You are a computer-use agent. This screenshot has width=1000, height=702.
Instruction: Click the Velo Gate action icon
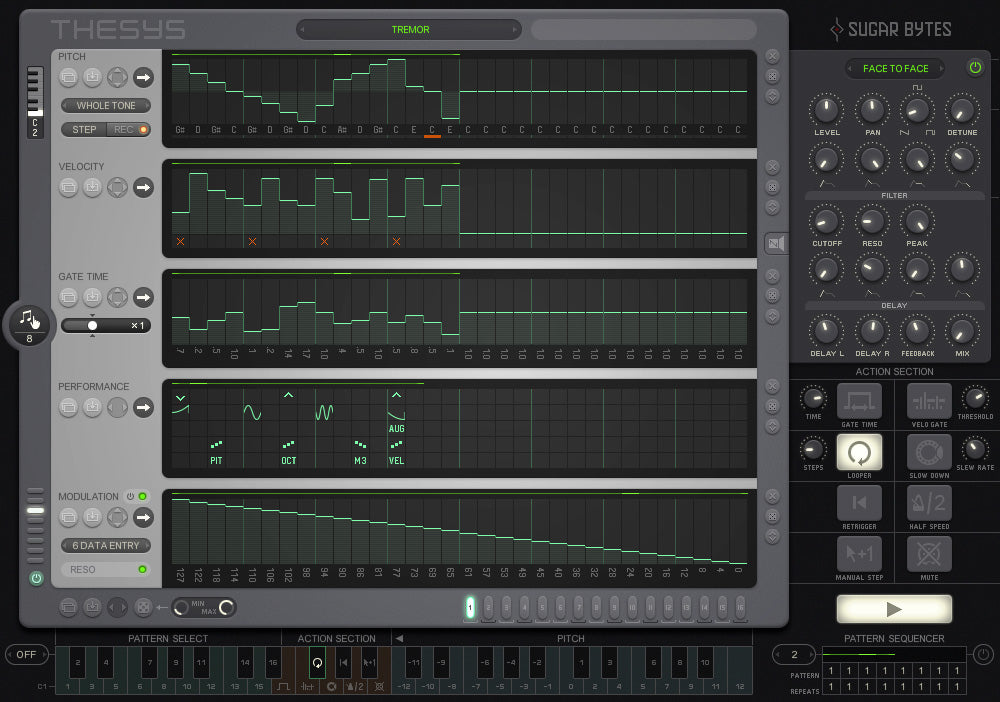click(x=928, y=401)
